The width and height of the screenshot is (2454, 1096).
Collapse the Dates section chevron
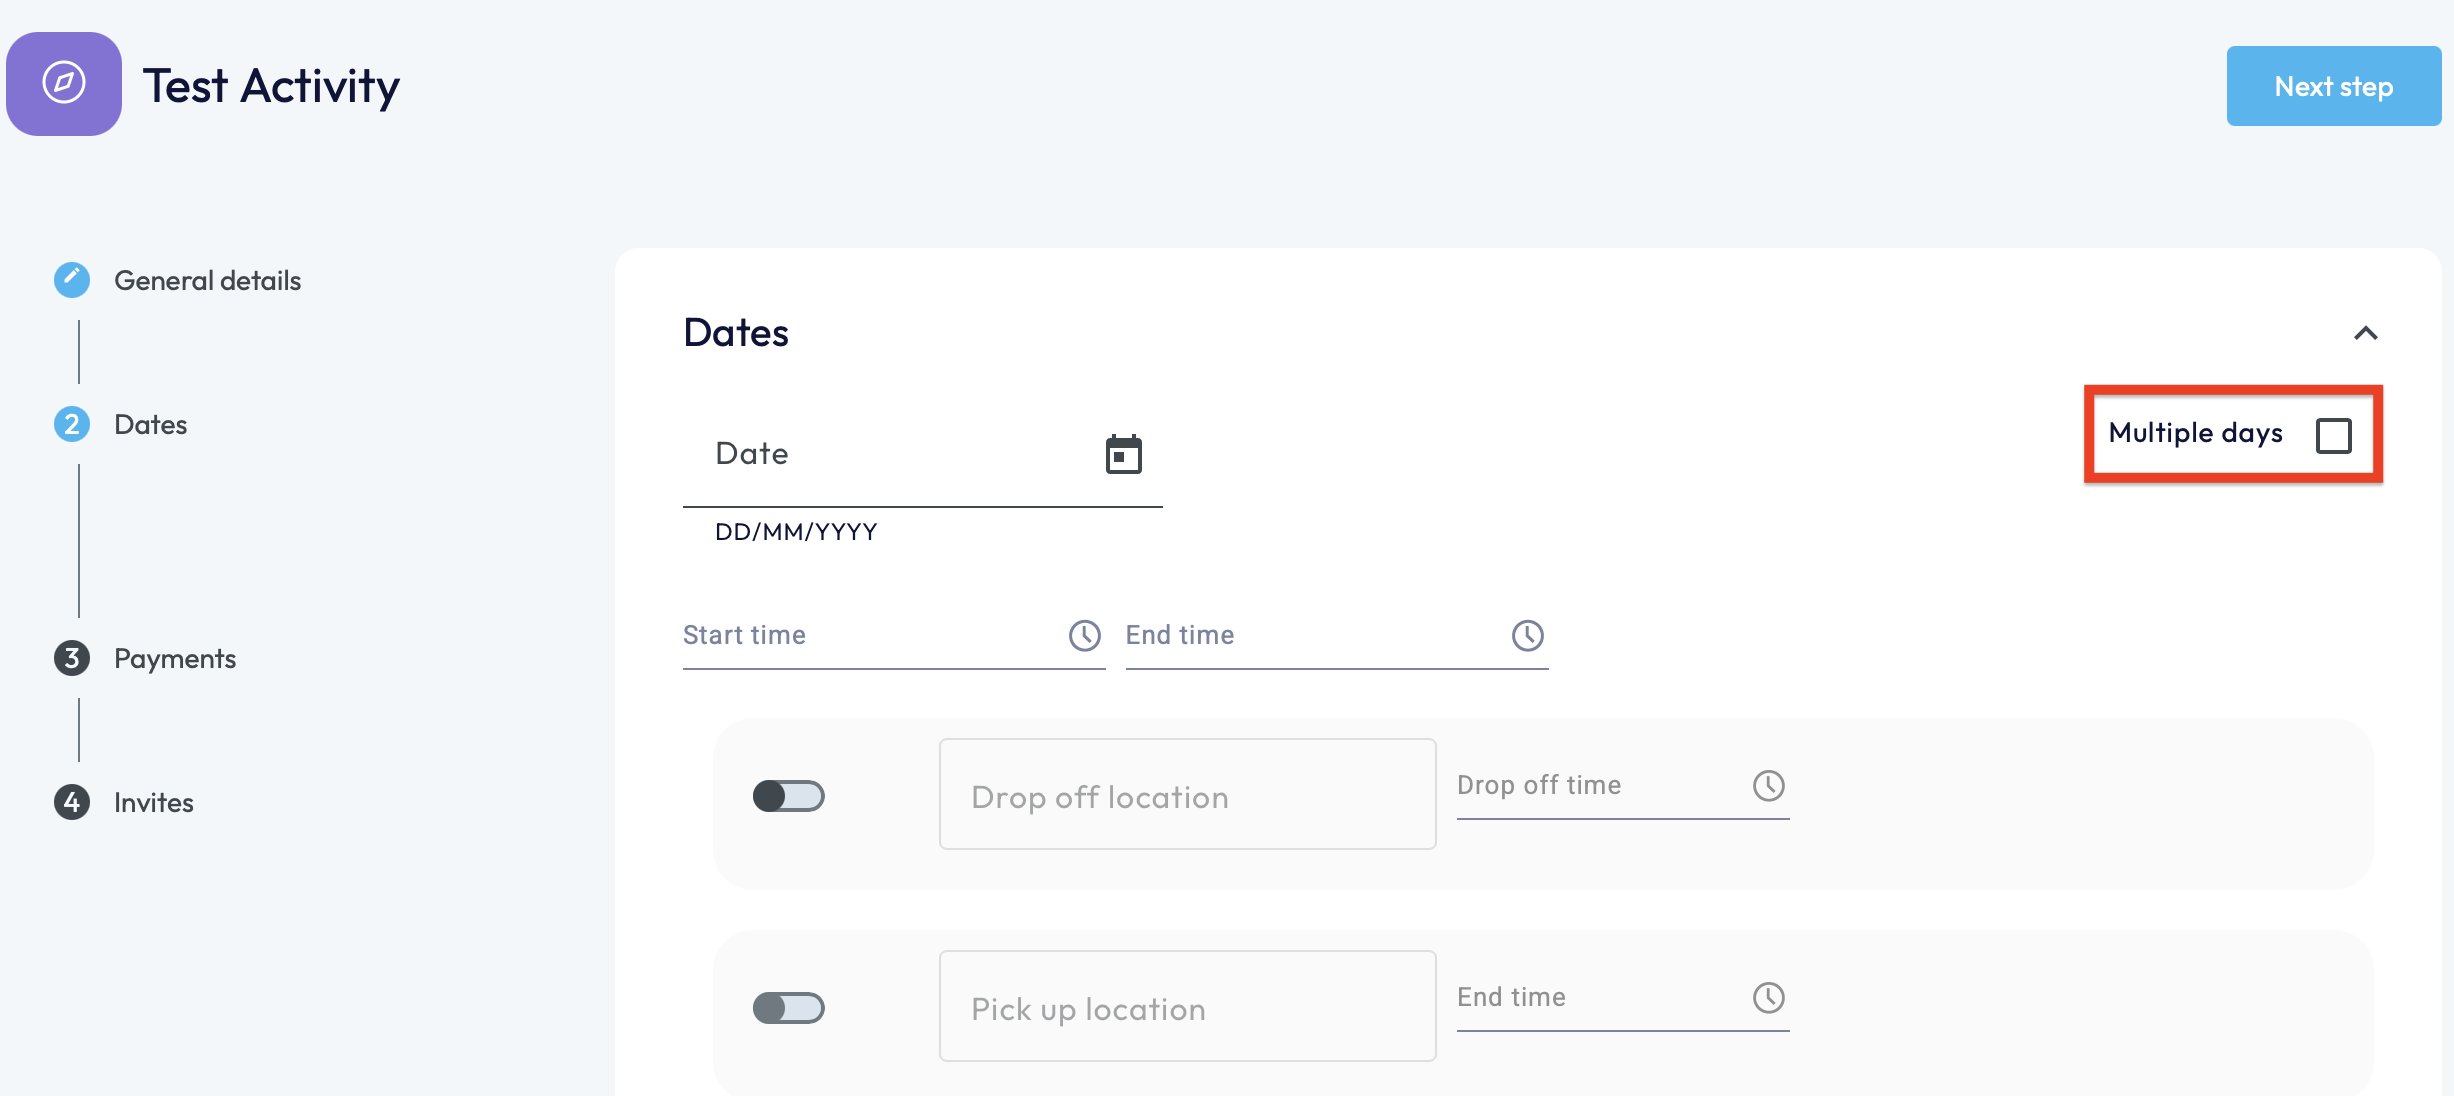(x=2365, y=333)
